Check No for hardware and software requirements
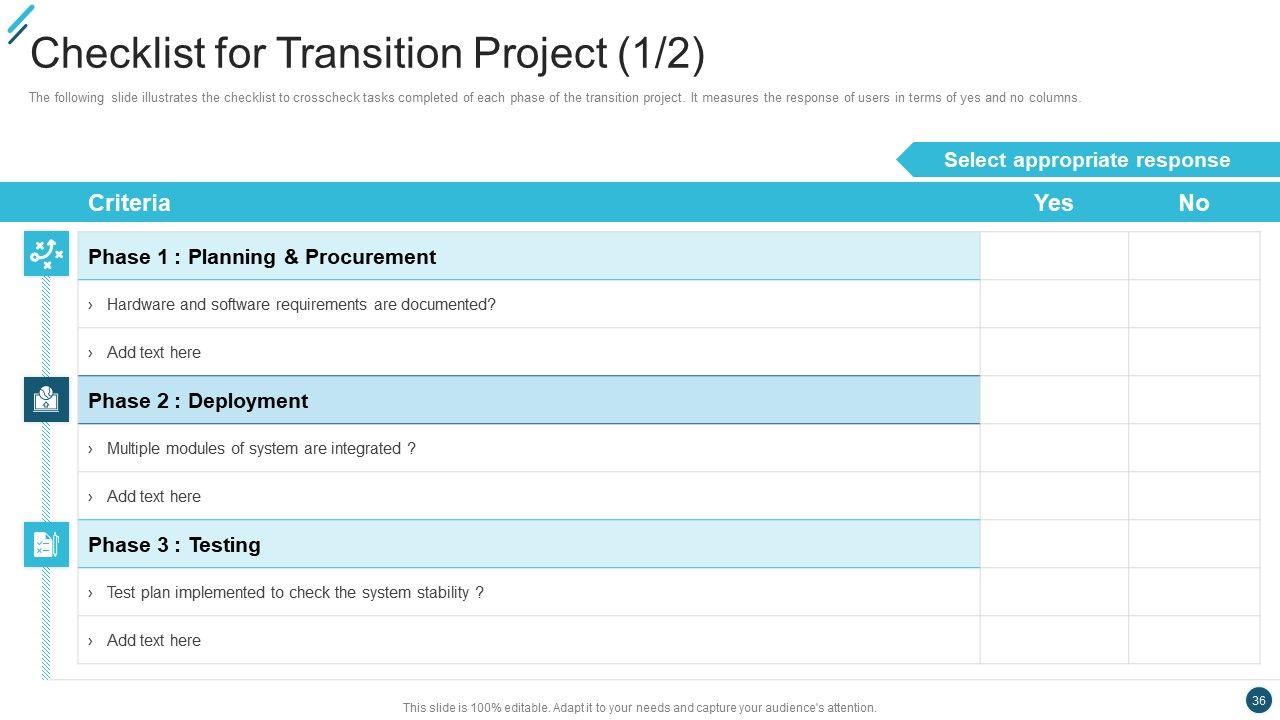This screenshot has height=720, width=1280. click(x=1194, y=304)
